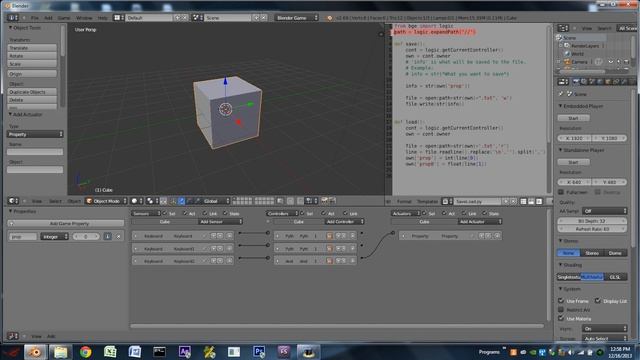The image size is (640, 360).
Task: Open the text editor Templates menu
Action: (427, 202)
